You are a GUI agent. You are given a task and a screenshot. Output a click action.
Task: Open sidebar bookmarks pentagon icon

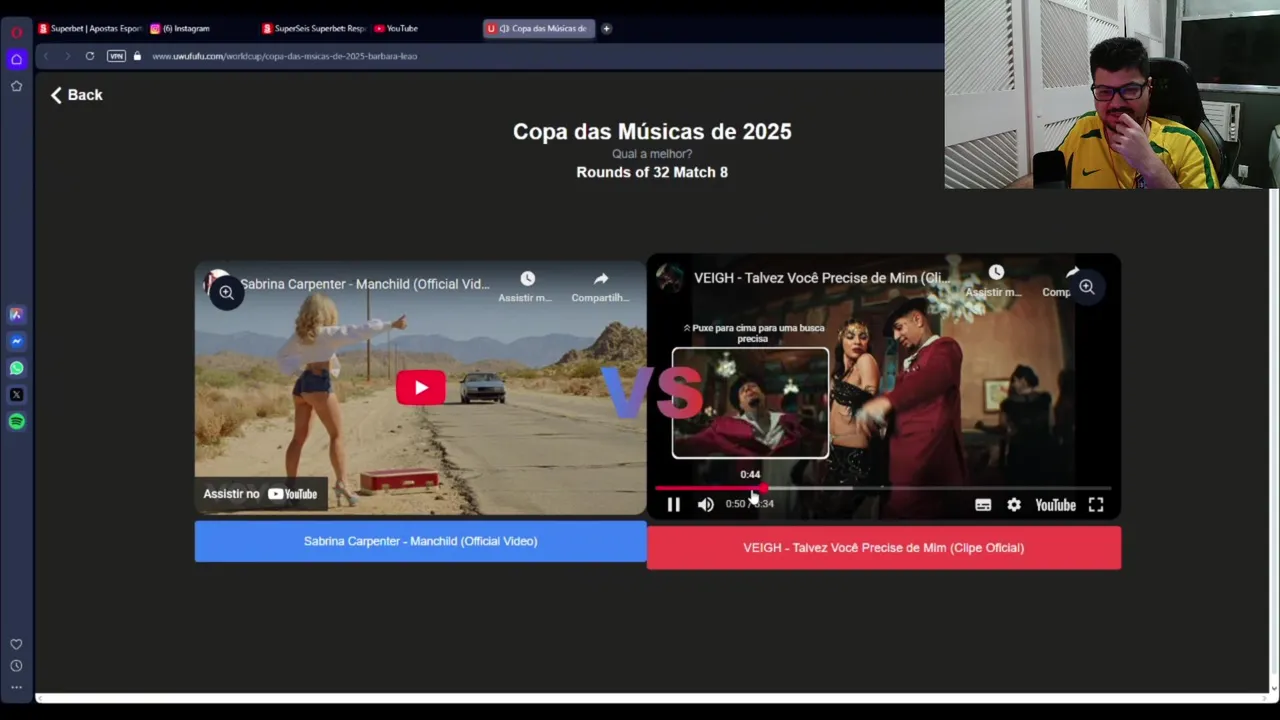point(16,86)
